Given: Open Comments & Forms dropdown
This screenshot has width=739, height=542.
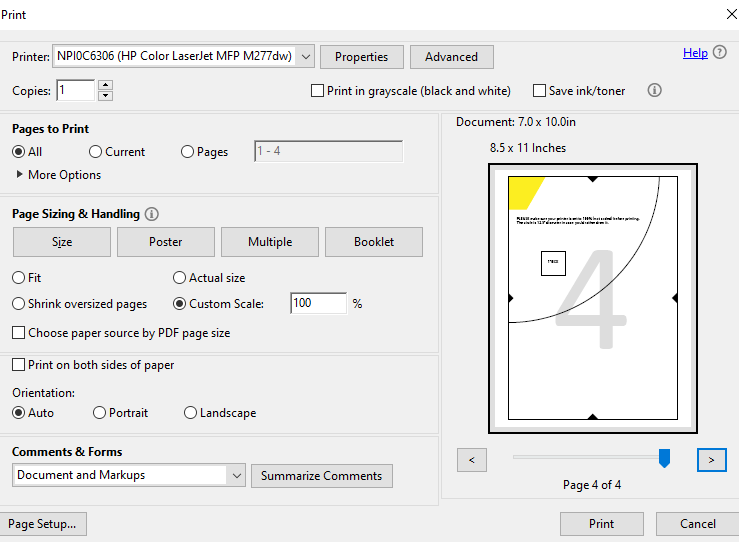Looking at the screenshot, I should [x=236, y=476].
